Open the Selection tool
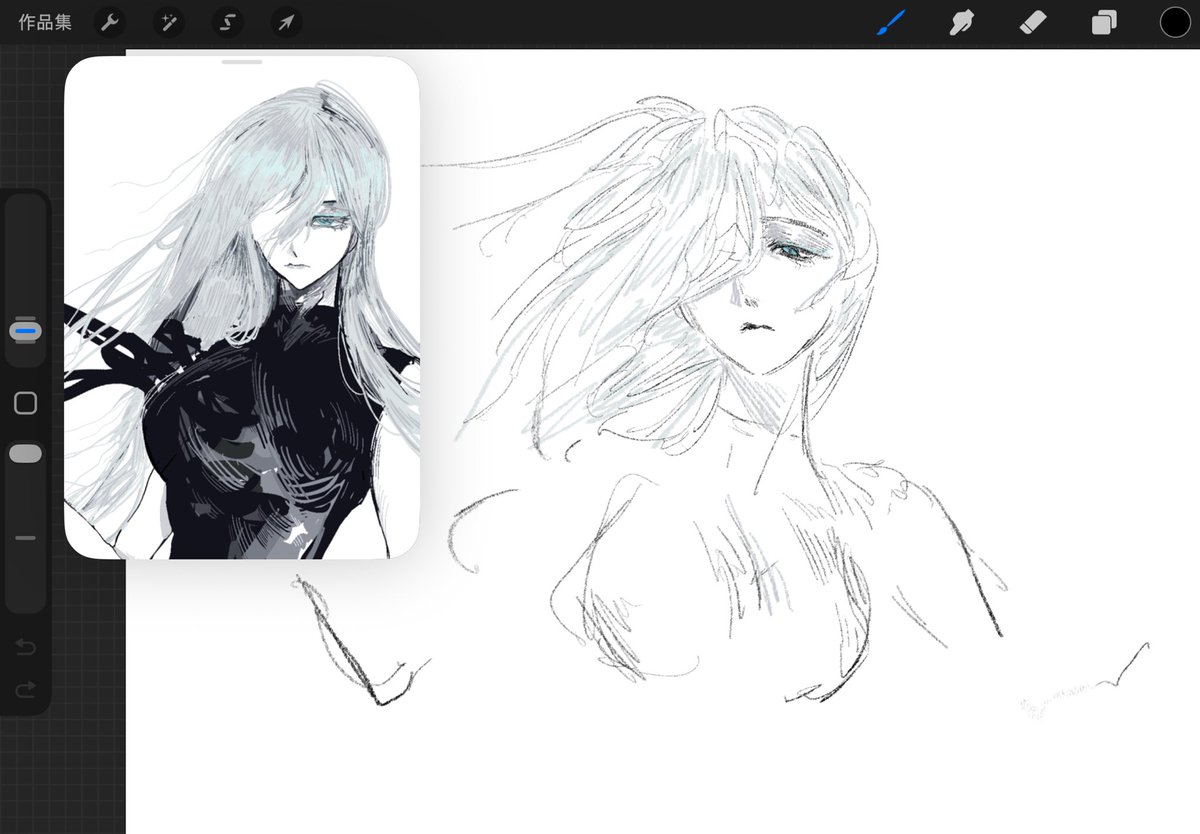 point(227,22)
